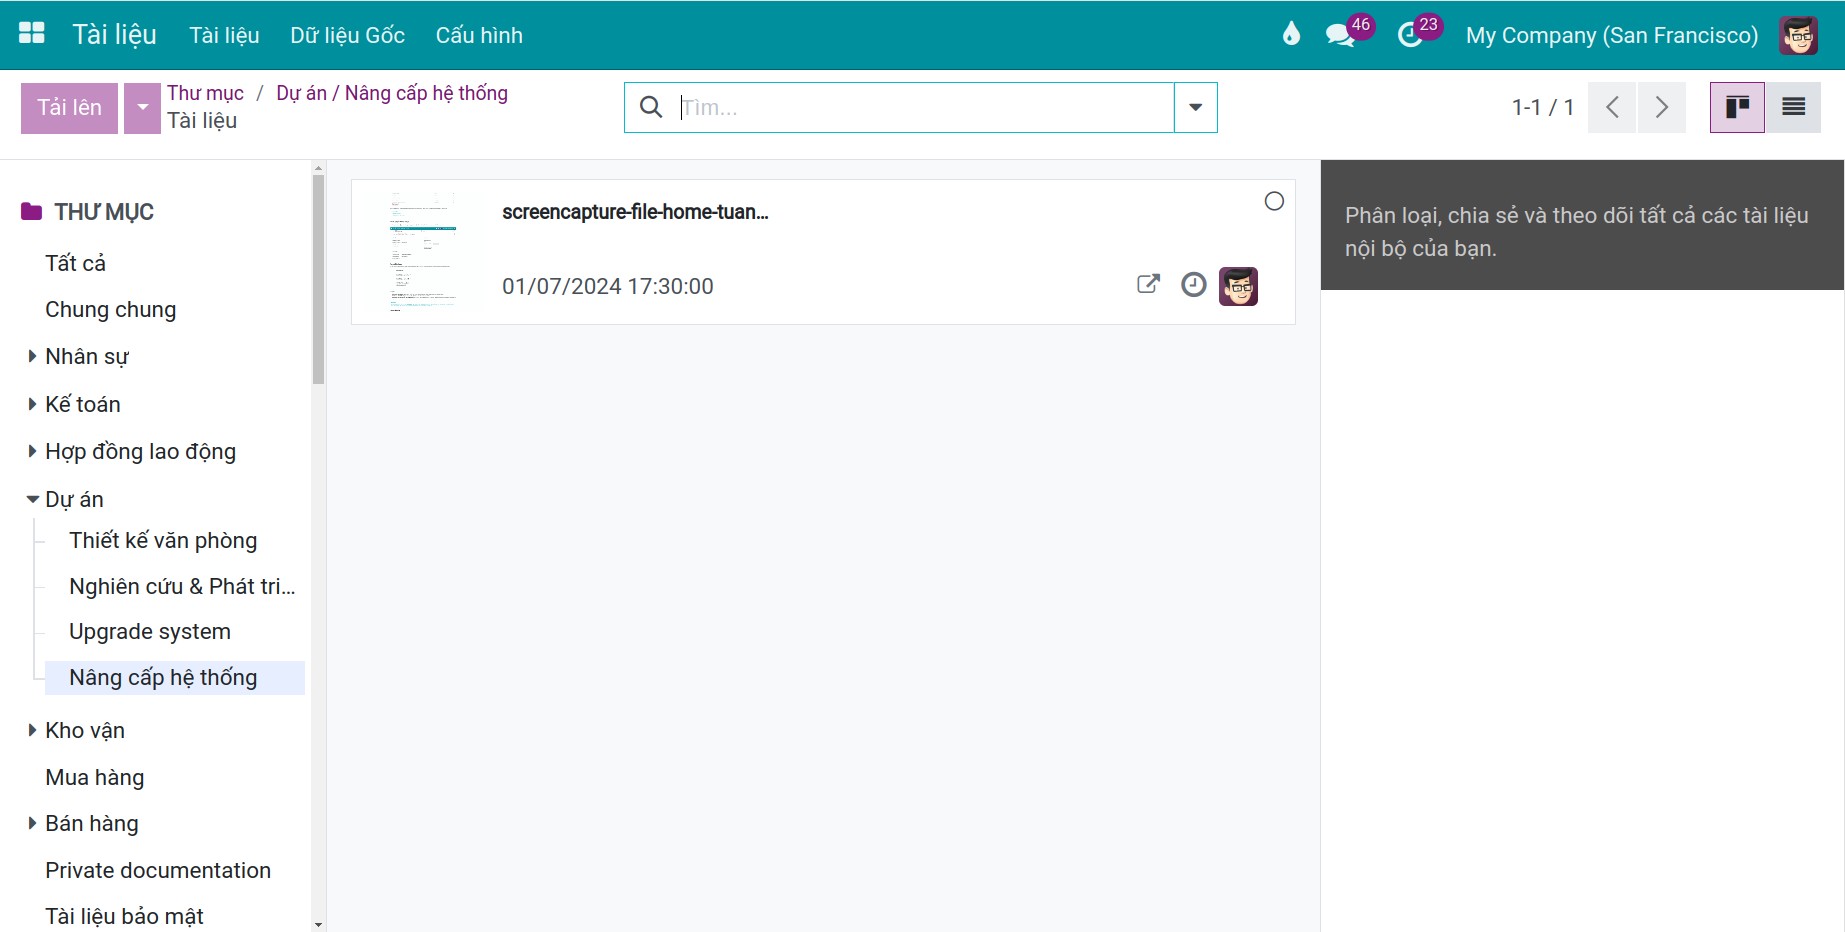Image resolution: width=1845 pixels, height=932 pixels.
Task: Select Private documentation folder
Action: click(x=158, y=870)
